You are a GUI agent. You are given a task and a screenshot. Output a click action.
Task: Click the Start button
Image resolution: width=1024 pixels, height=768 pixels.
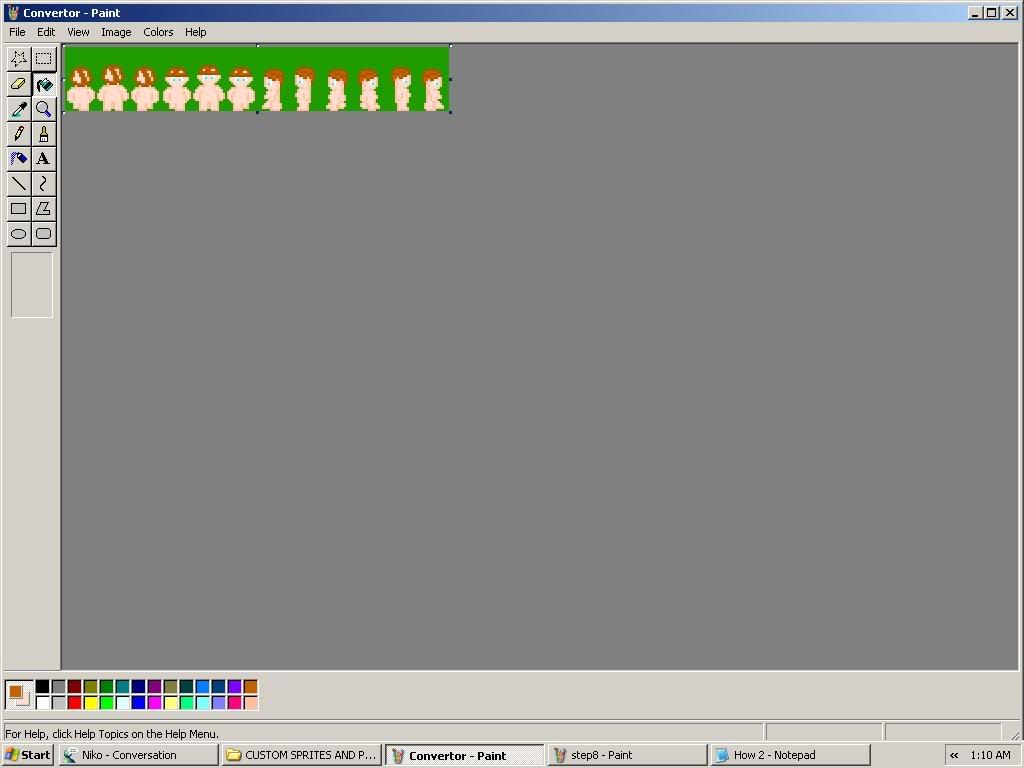point(27,755)
